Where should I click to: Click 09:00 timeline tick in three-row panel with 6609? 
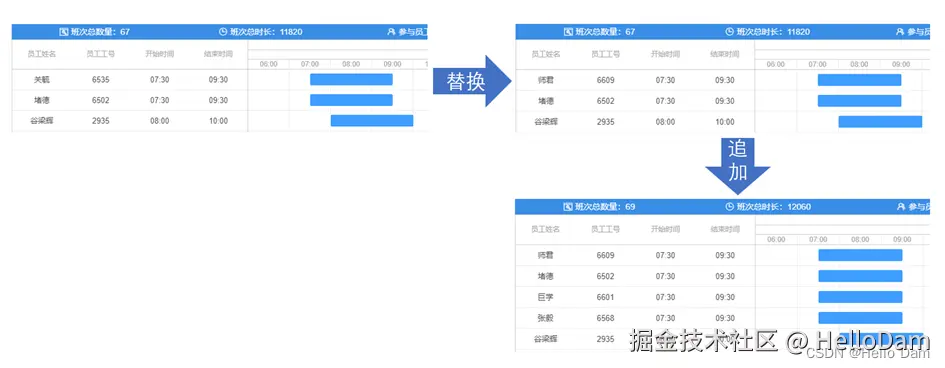pos(901,64)
